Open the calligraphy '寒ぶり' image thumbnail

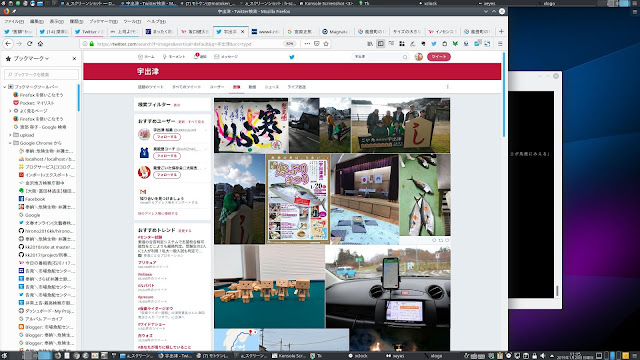(x=251, y=125)
